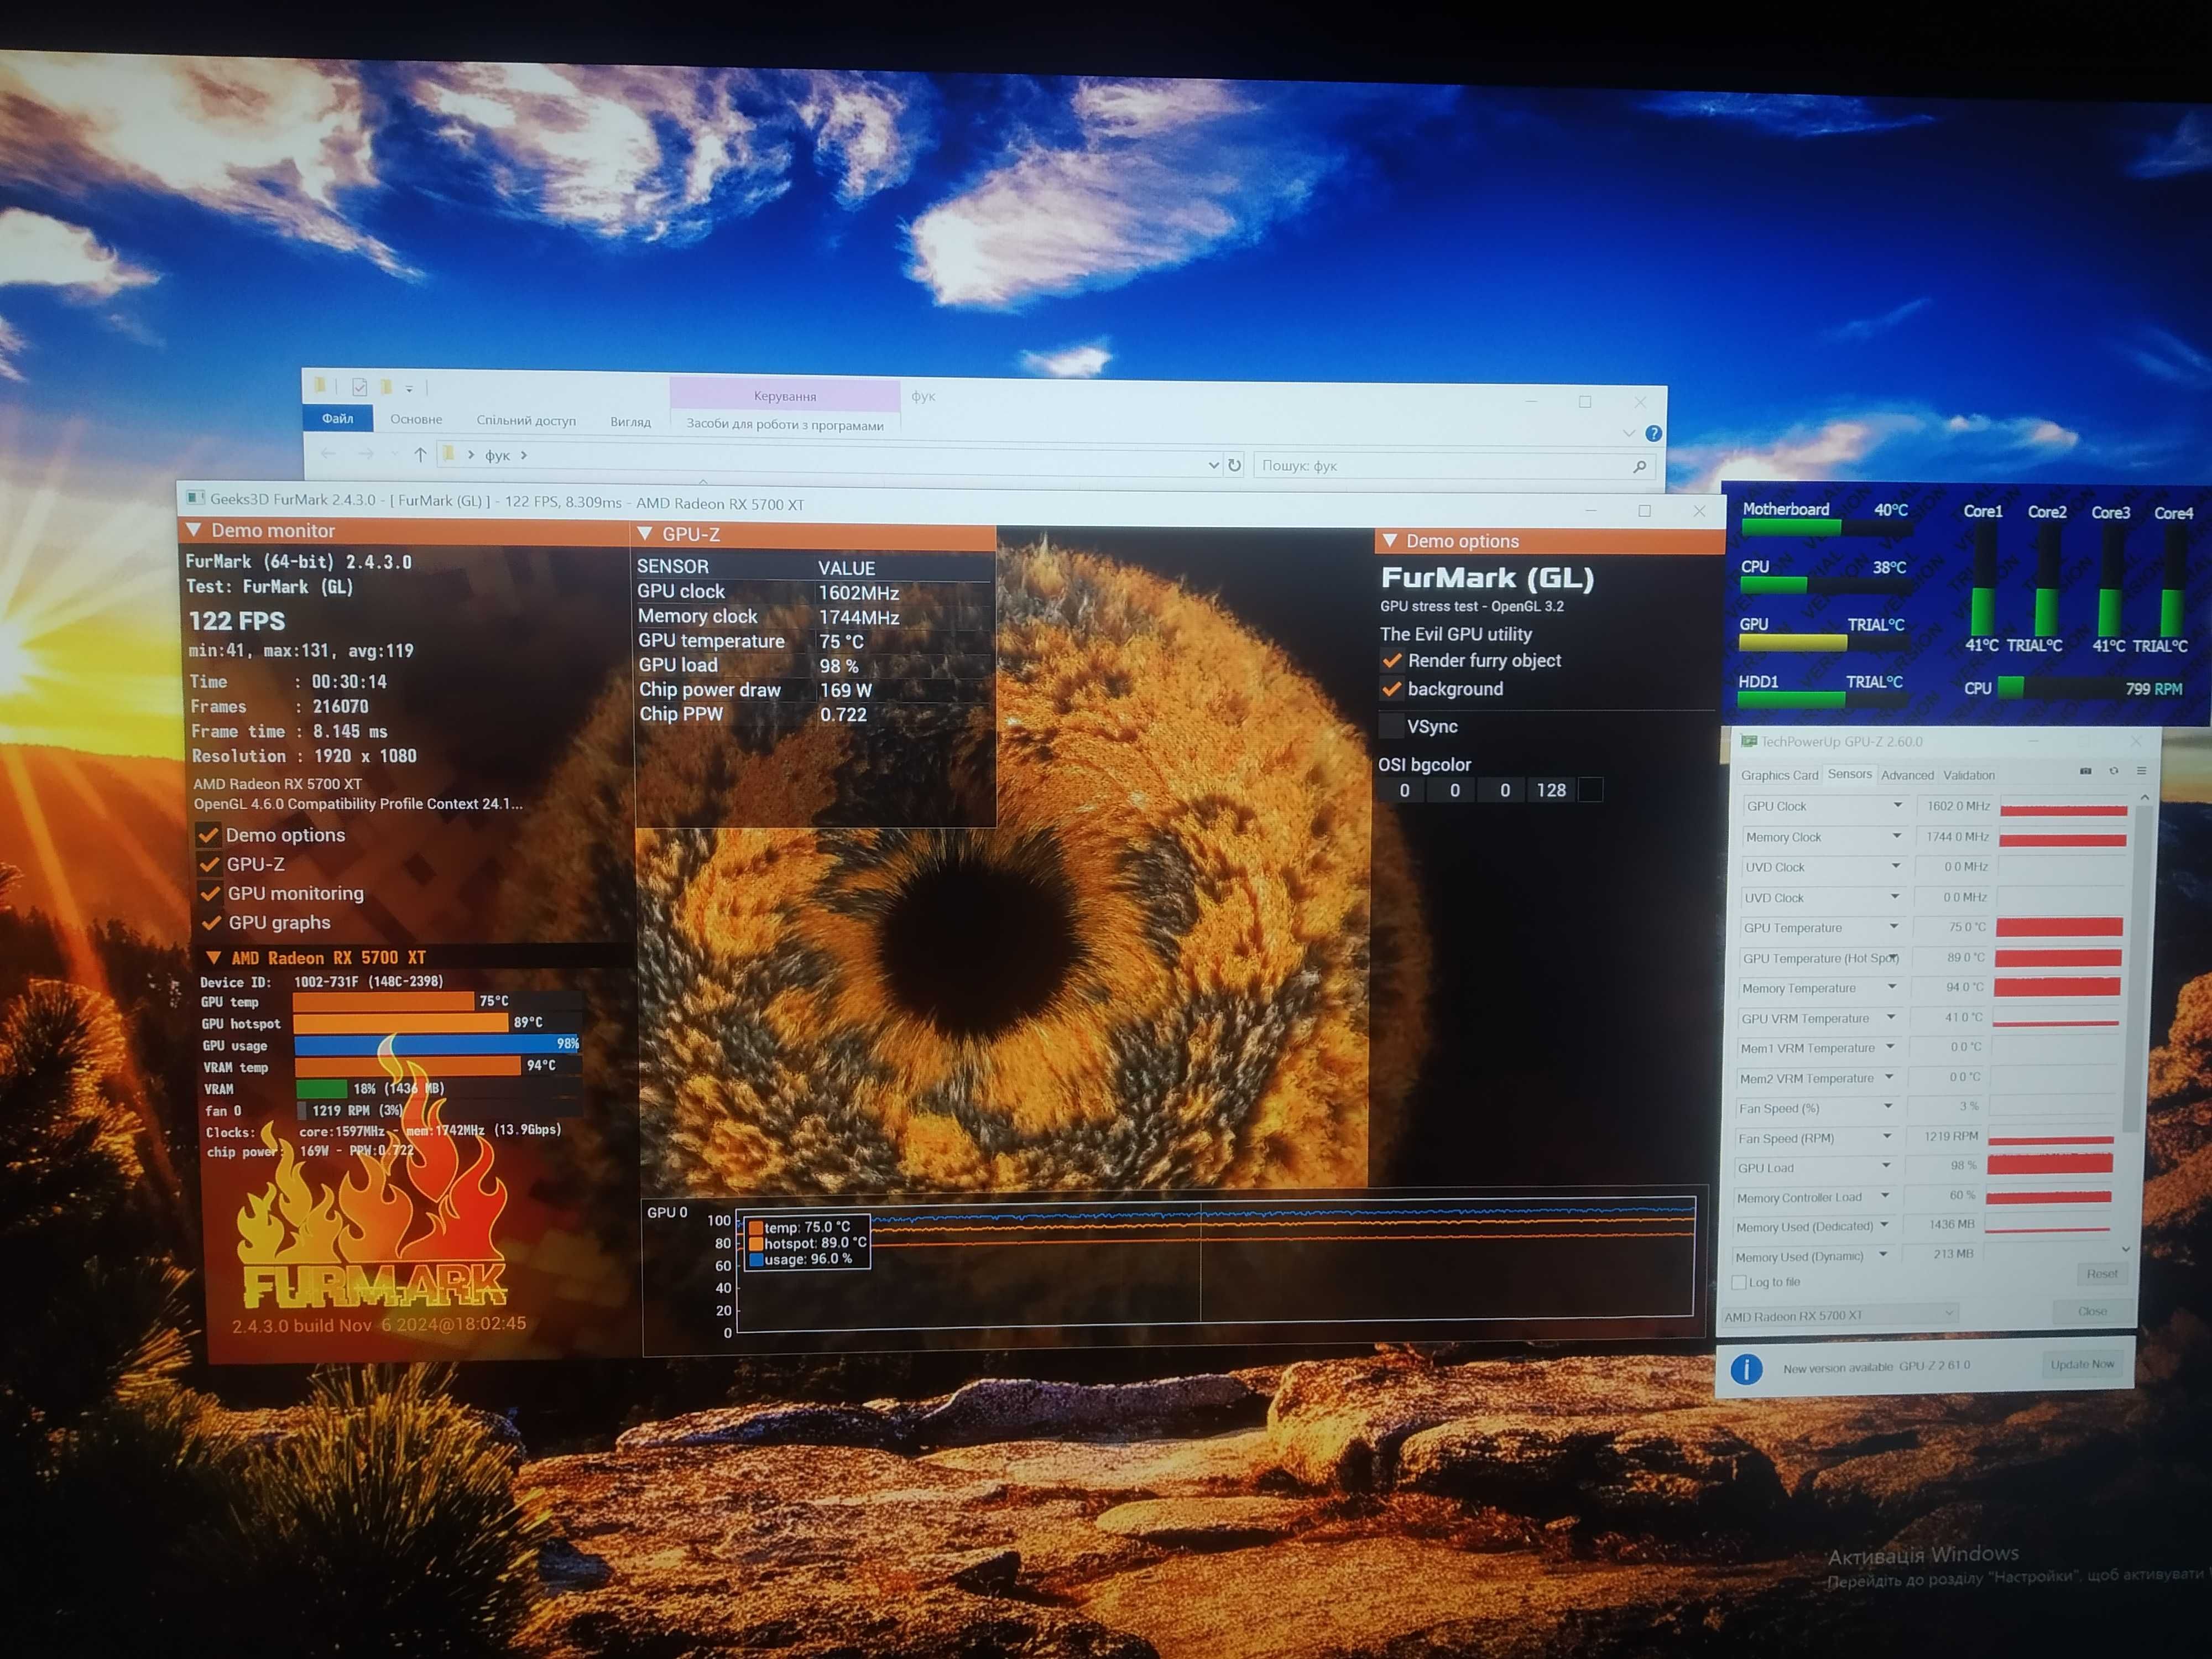This screenshot has width=2212, height=1659.
Task: Open Memory Temperature sensor dropdown arrow
Action: [1892, 987]
